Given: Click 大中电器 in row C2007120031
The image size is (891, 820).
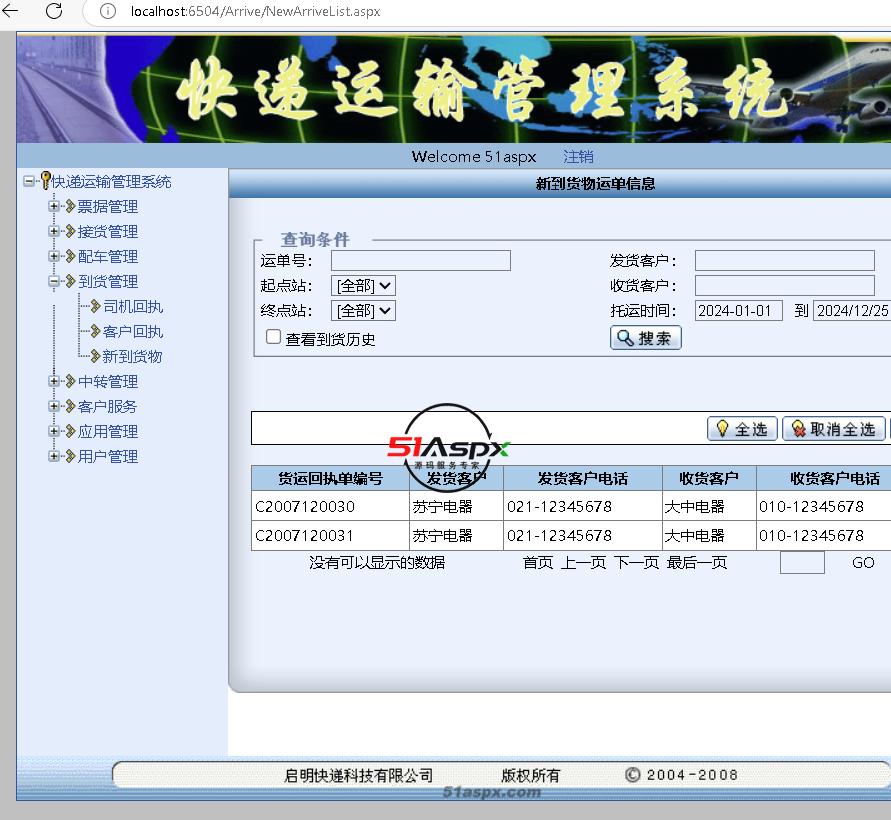Looking at the screenshot, I should point(694,535).
